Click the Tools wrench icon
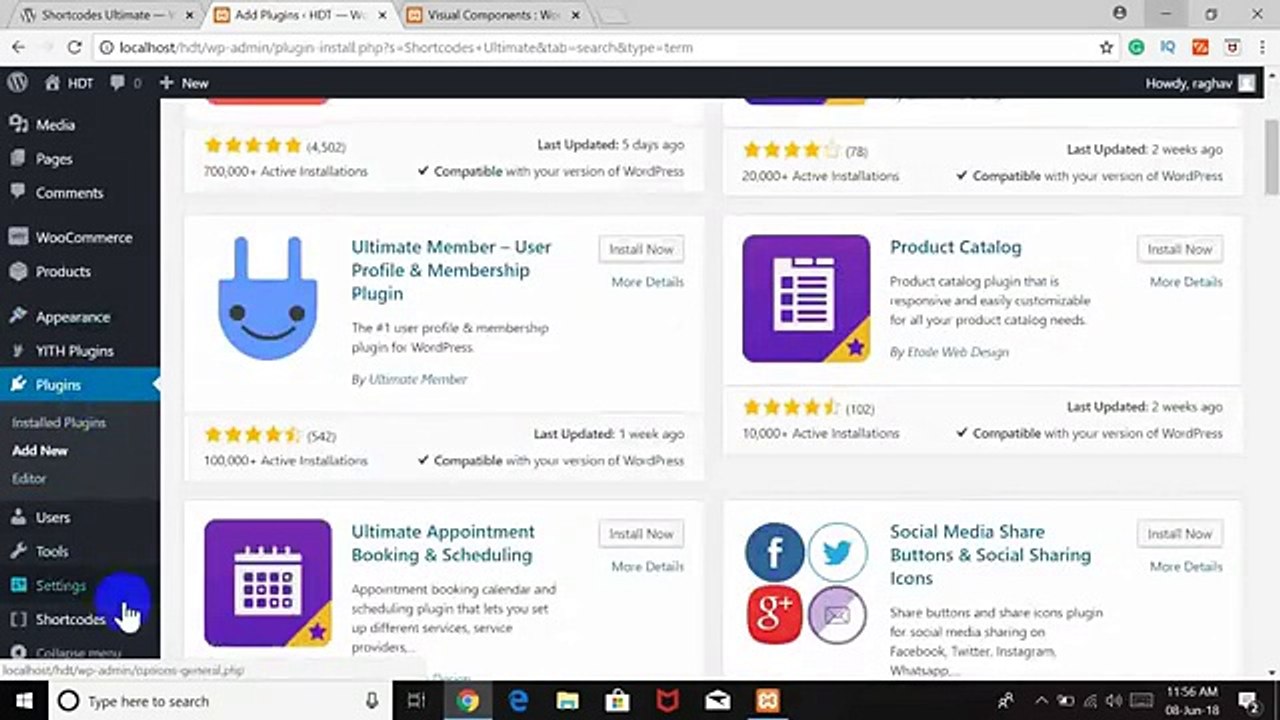1280x720 pixels. 18,552
